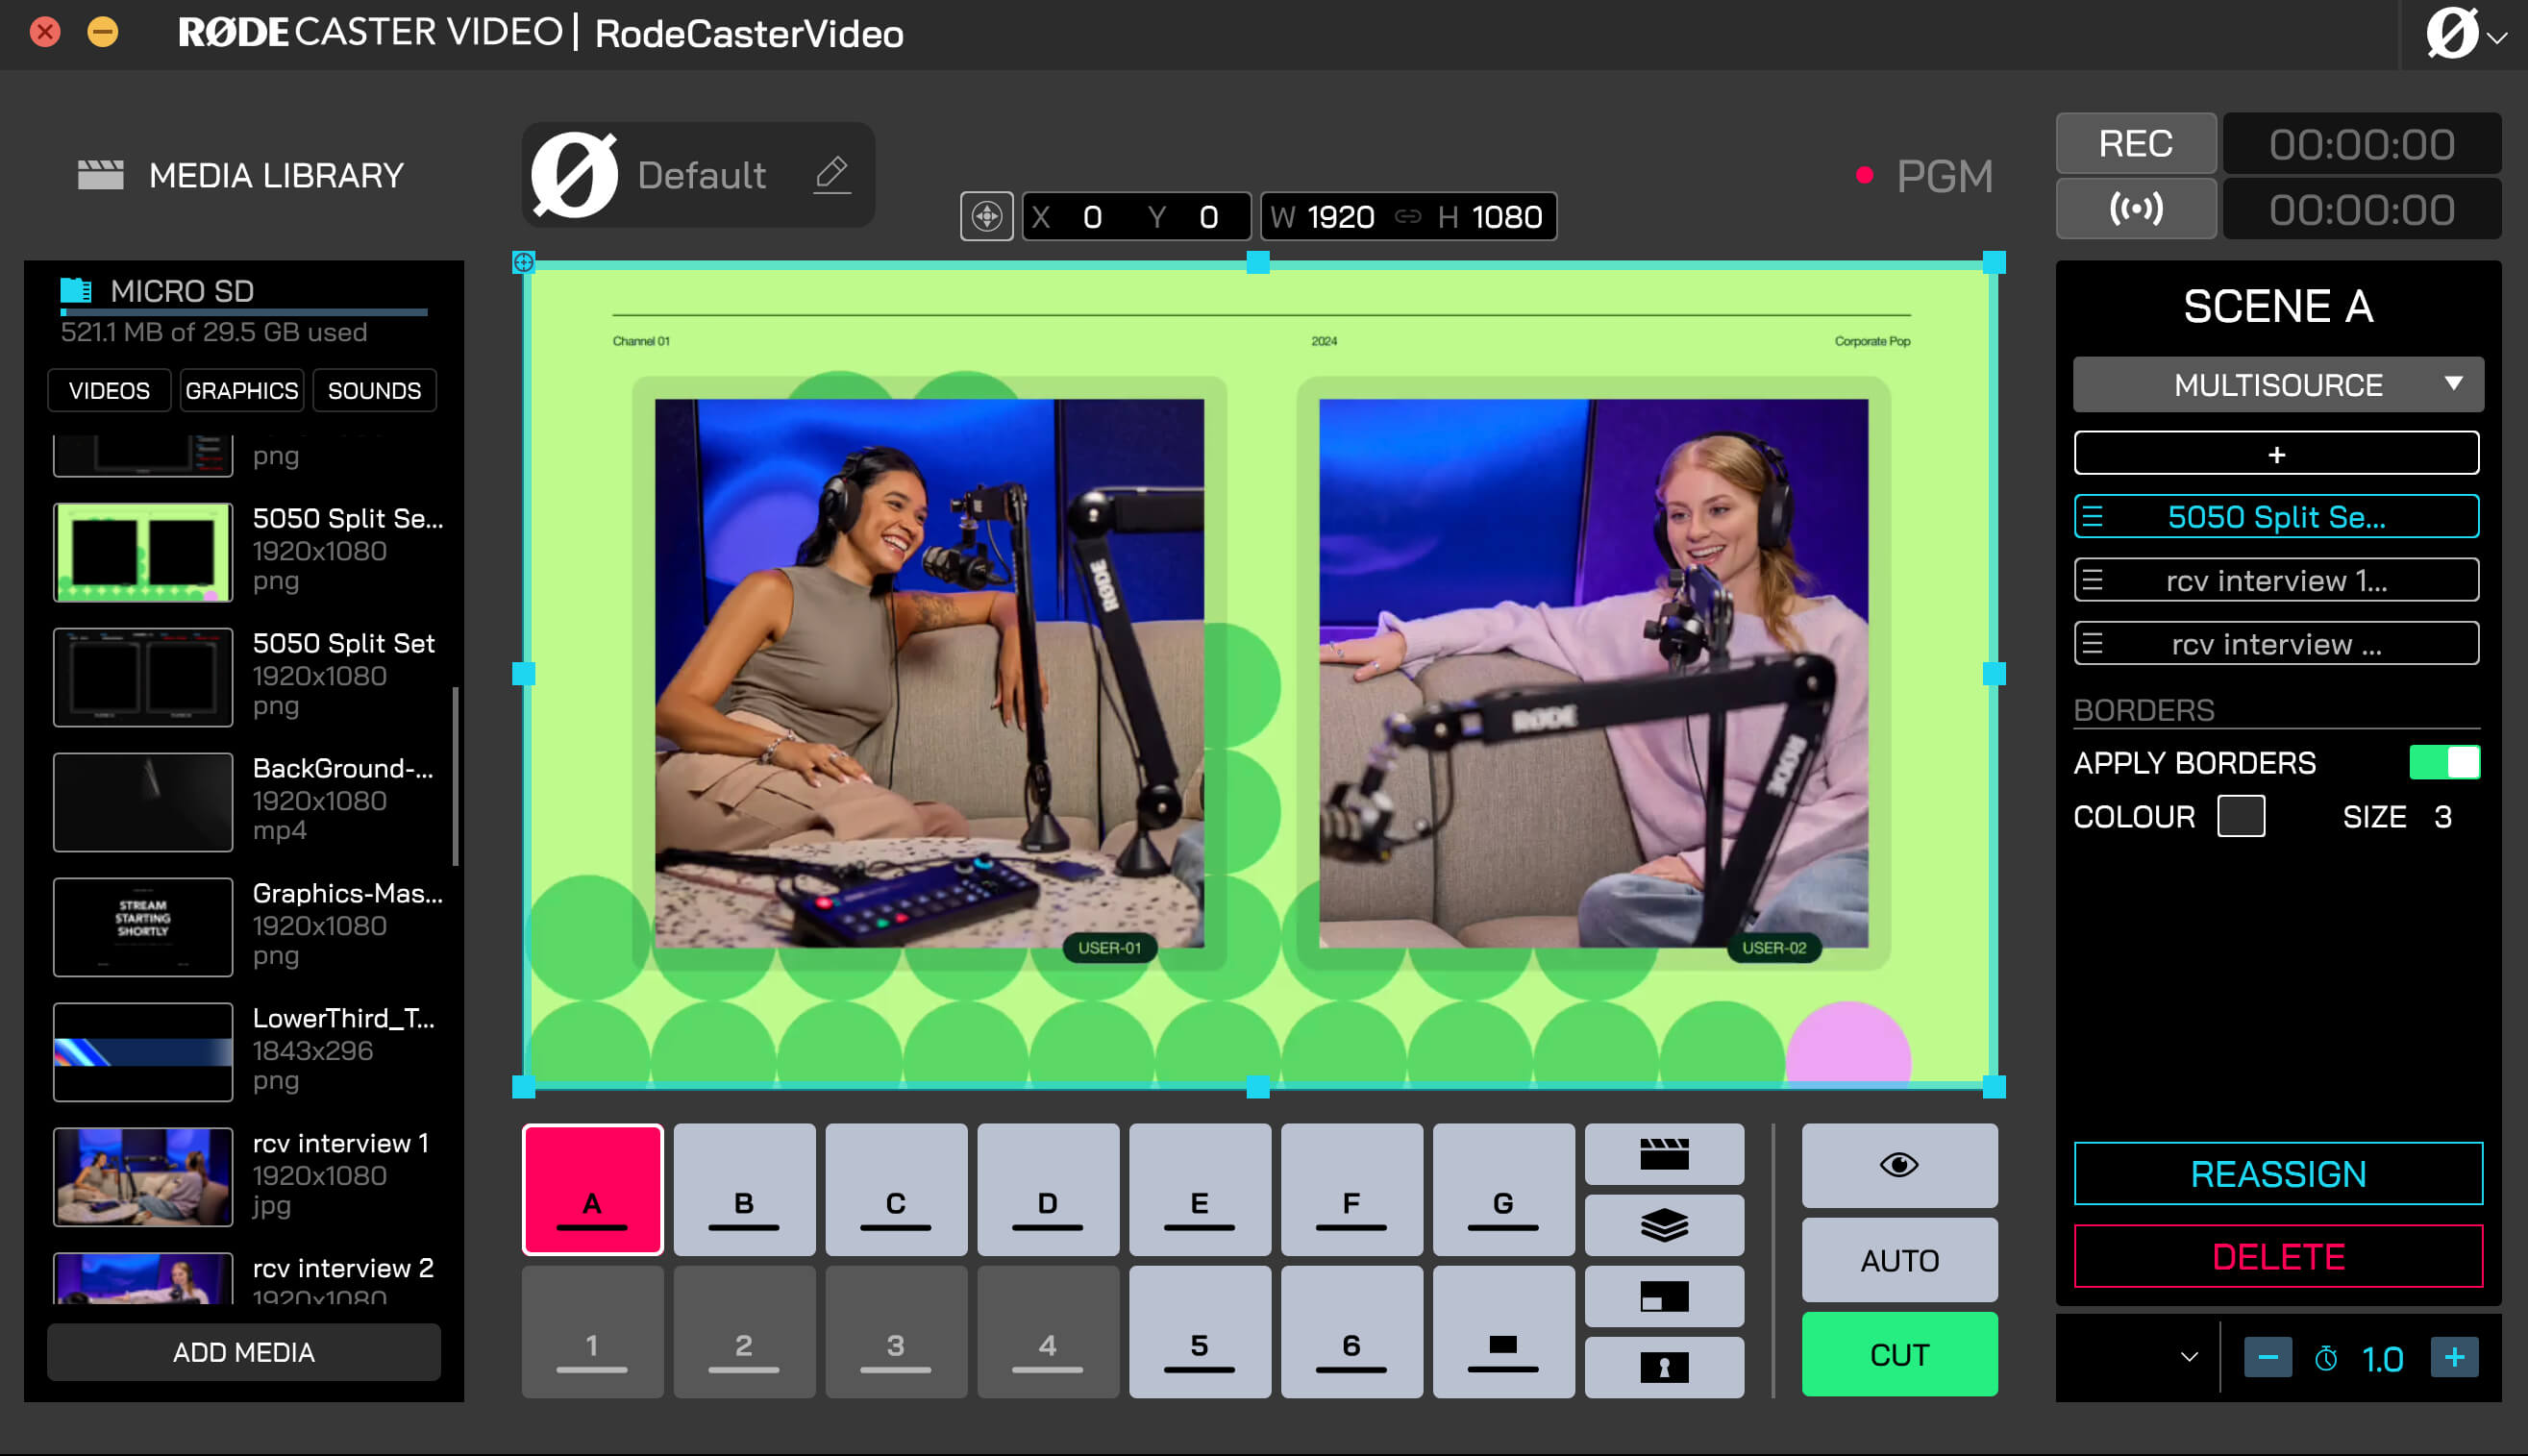The image size is (2528, 1456).
Task: Click the DELETE scene button
Action: click(x=2276, y=1255)
